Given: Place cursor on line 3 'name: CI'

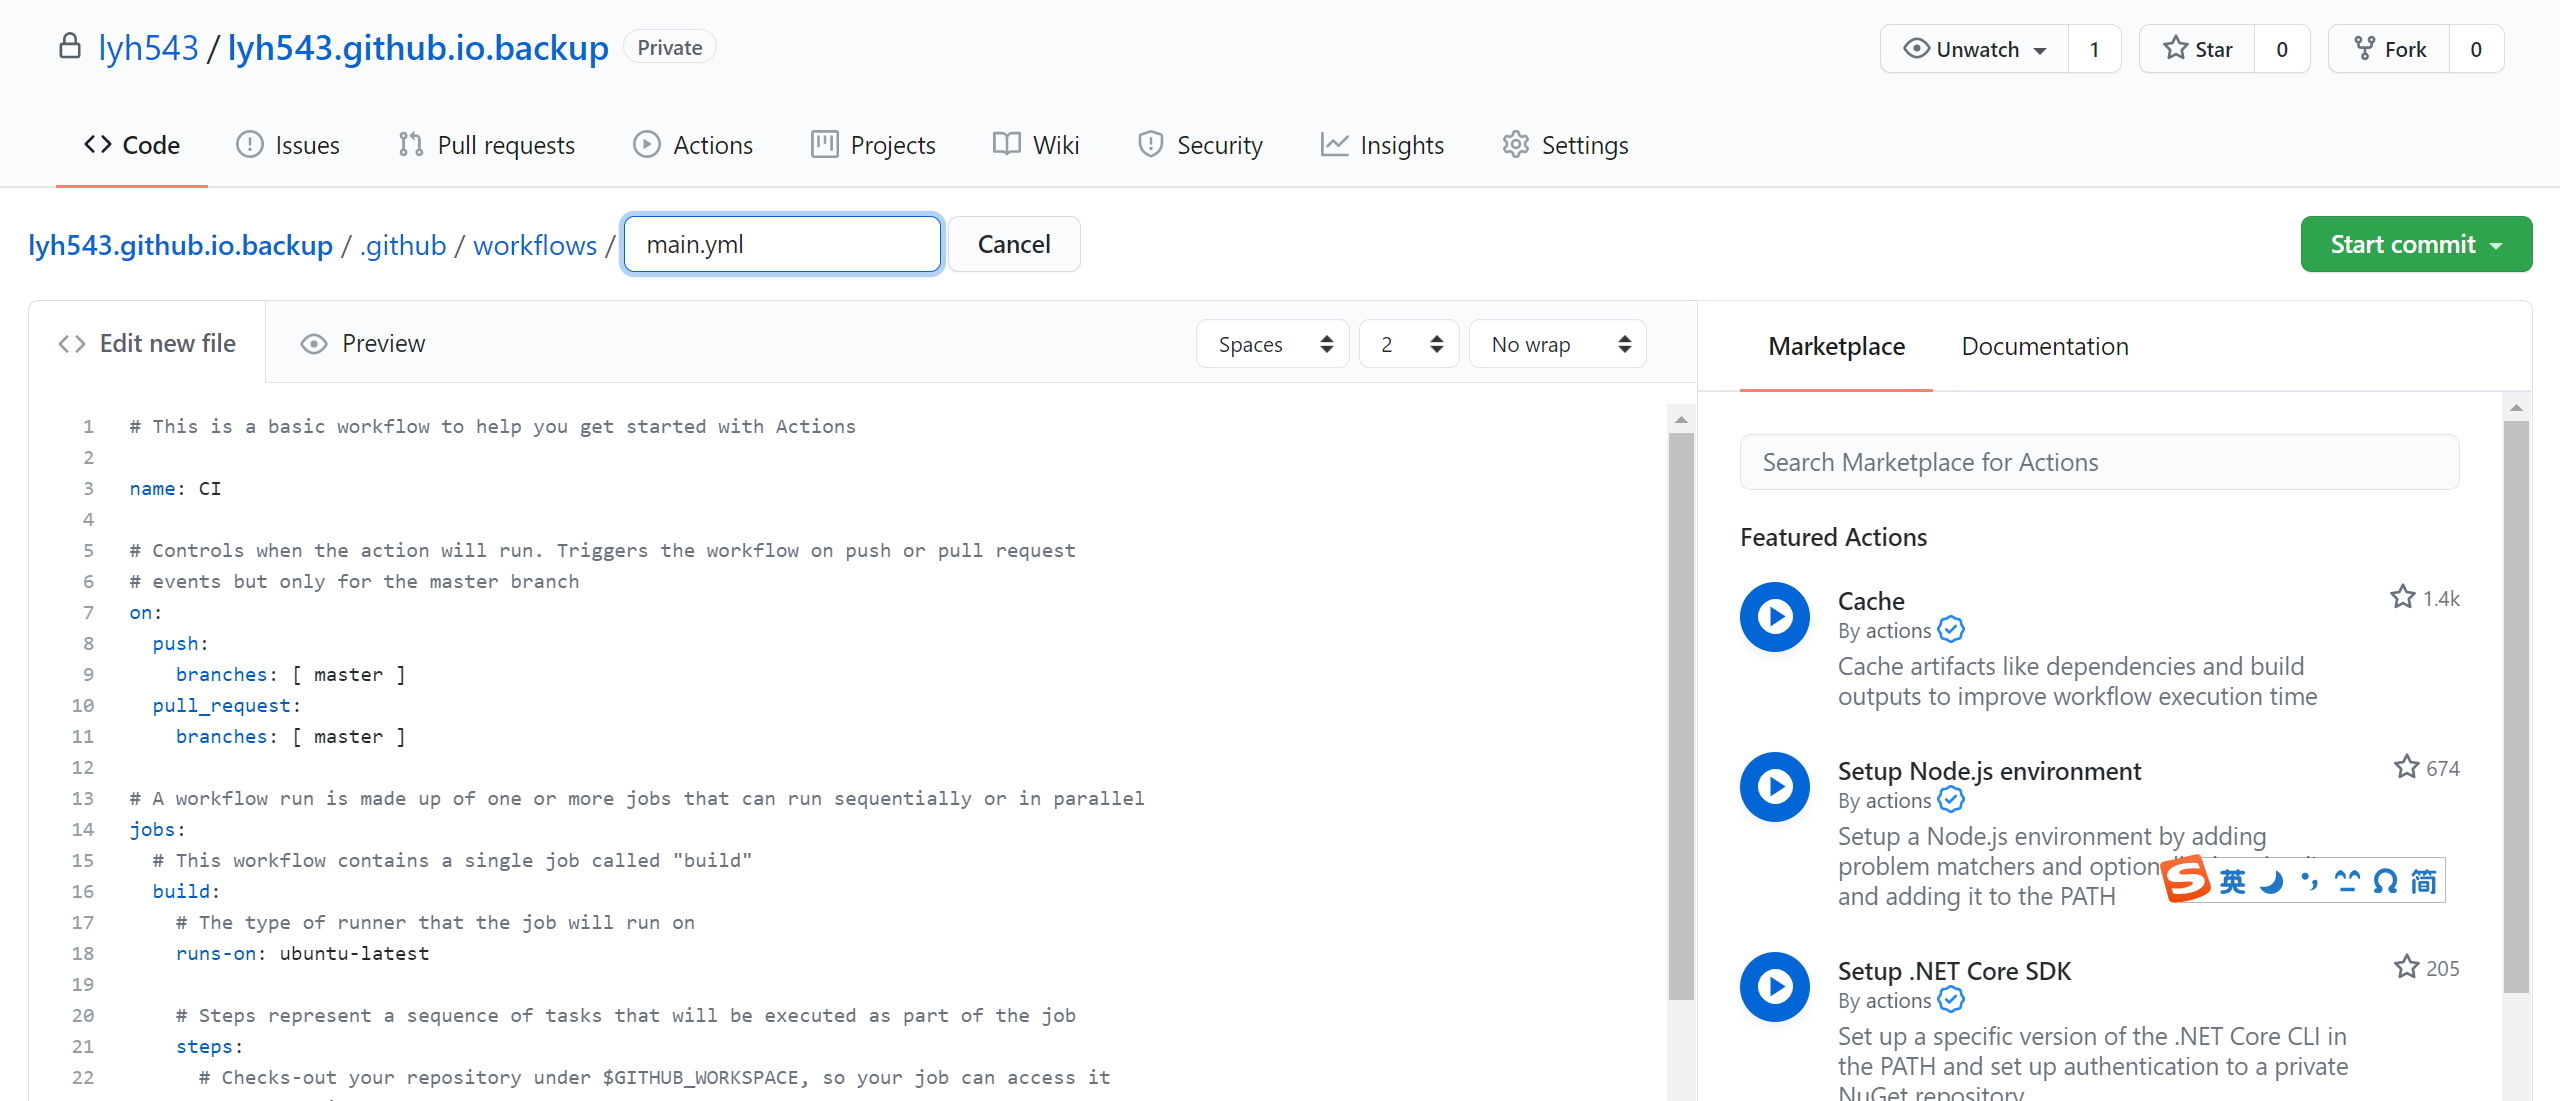Looking at the screenshot, I should (175, 488).
